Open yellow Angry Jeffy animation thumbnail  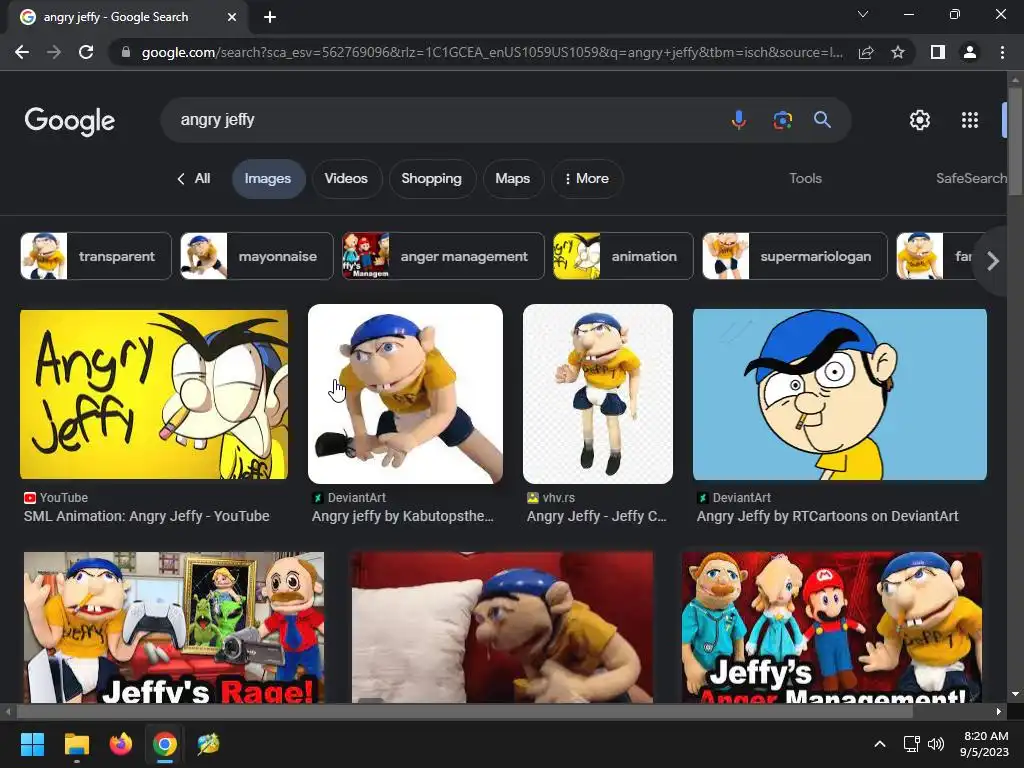(x=154, y=394)
